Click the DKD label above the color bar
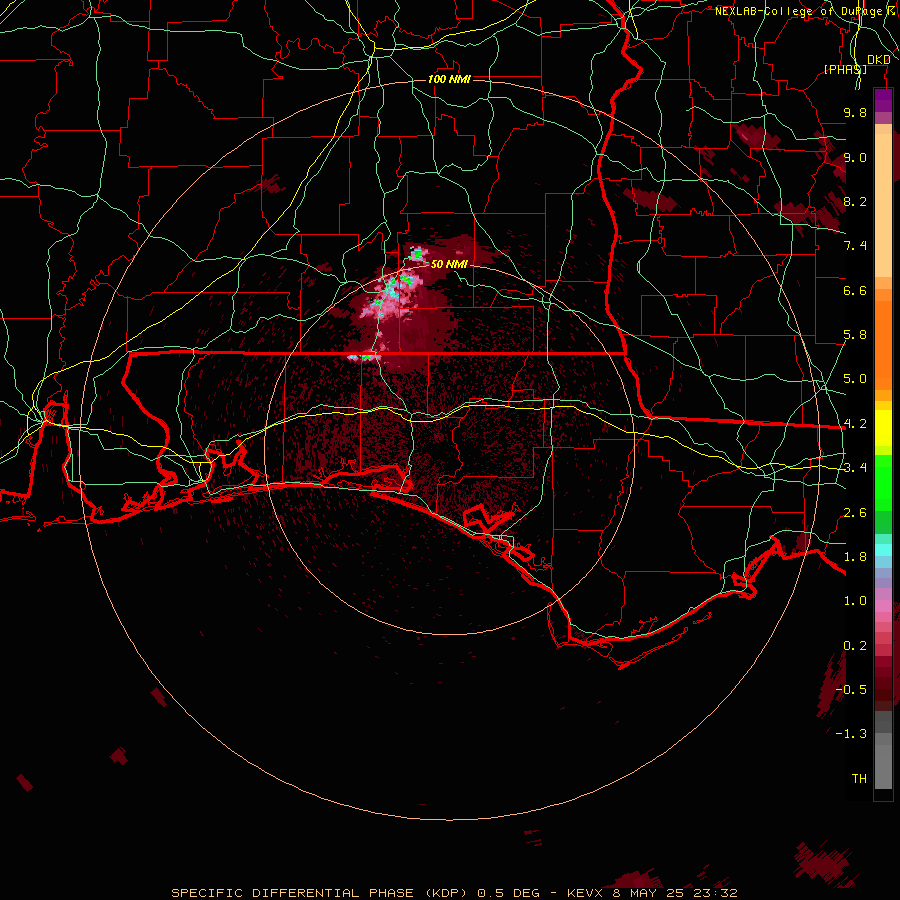 coord(878,60)
